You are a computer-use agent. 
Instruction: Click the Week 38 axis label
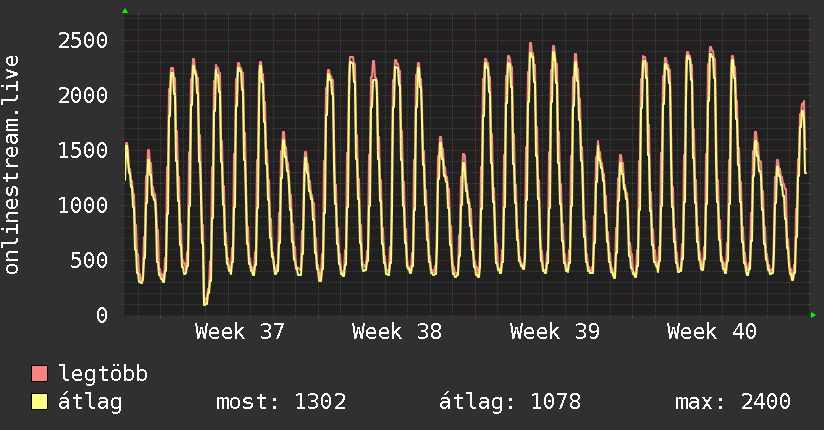(397, 332)
